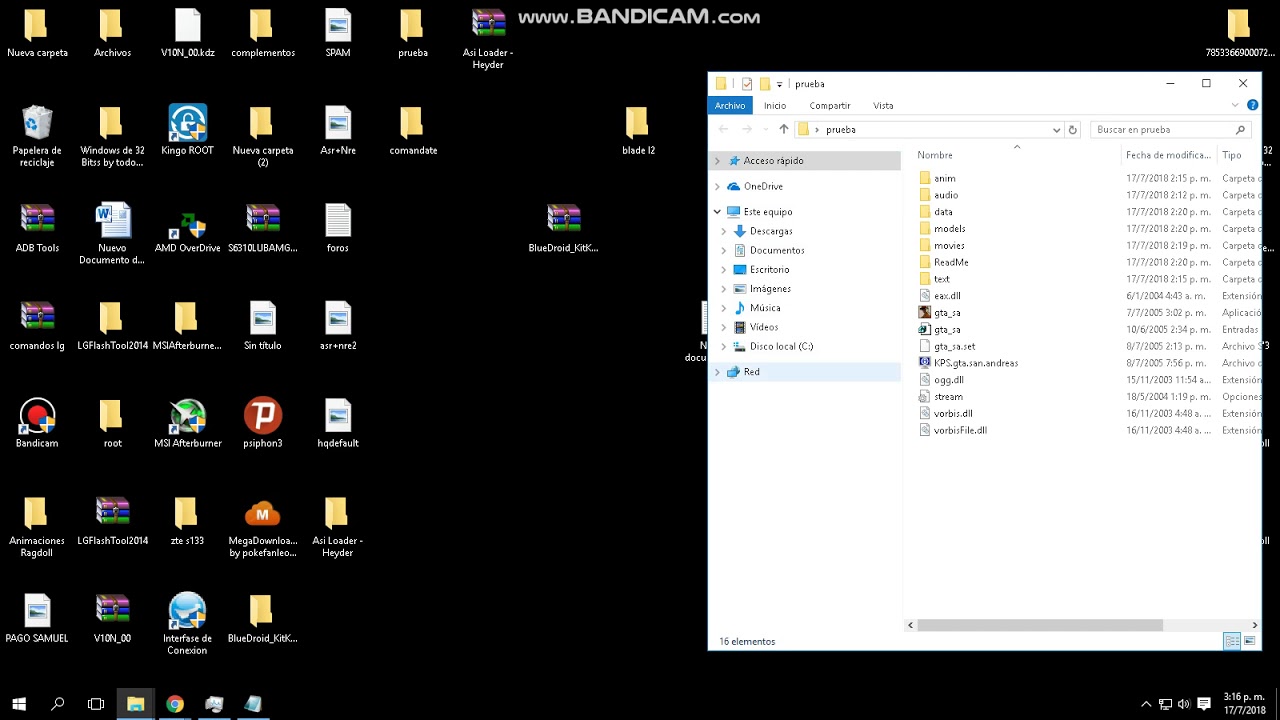
Task: Launch psiphon3 from the desktop
Action: (x=262, y=423)
